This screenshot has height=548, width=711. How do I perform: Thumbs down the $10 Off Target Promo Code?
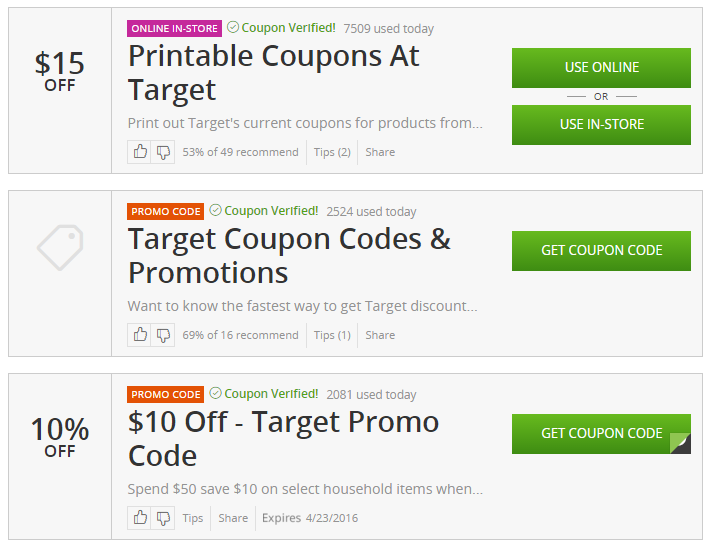(163, 518)
